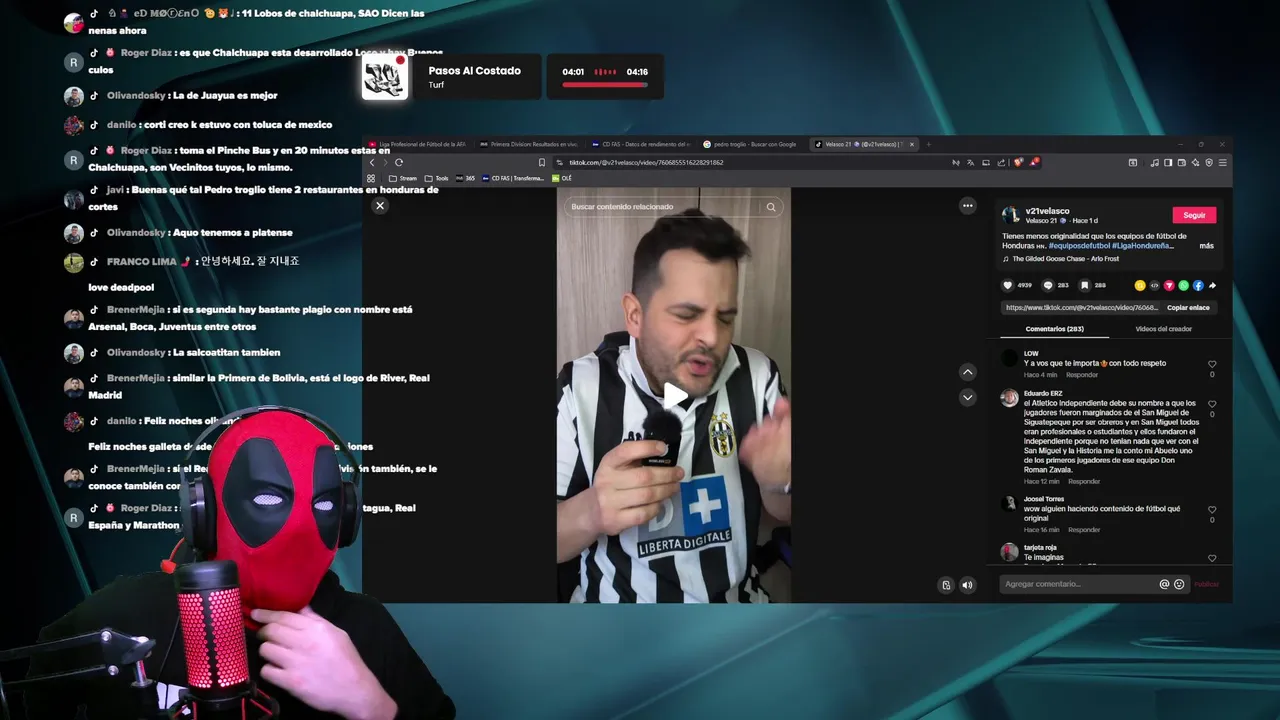Like the 'tarjeta roja' comment
Image resolution: width=1280 pixels, height=720 pixels.
click(x=1212, y=558)
